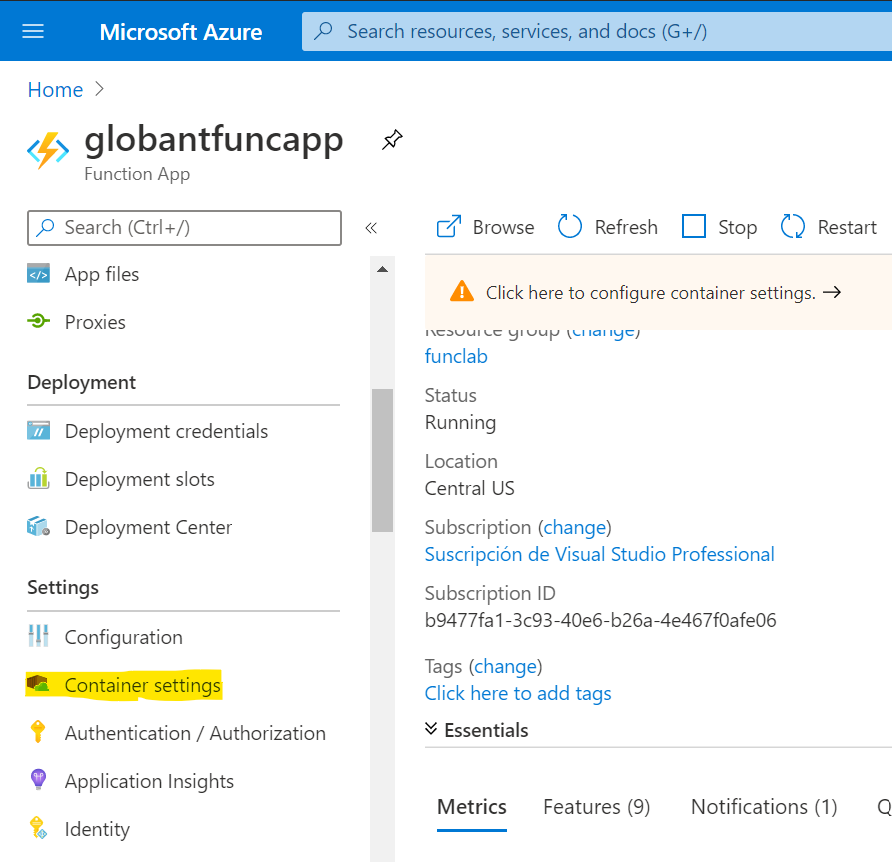Select the subscription ID text b9477fa1-3c93…

tap(600, 620)
